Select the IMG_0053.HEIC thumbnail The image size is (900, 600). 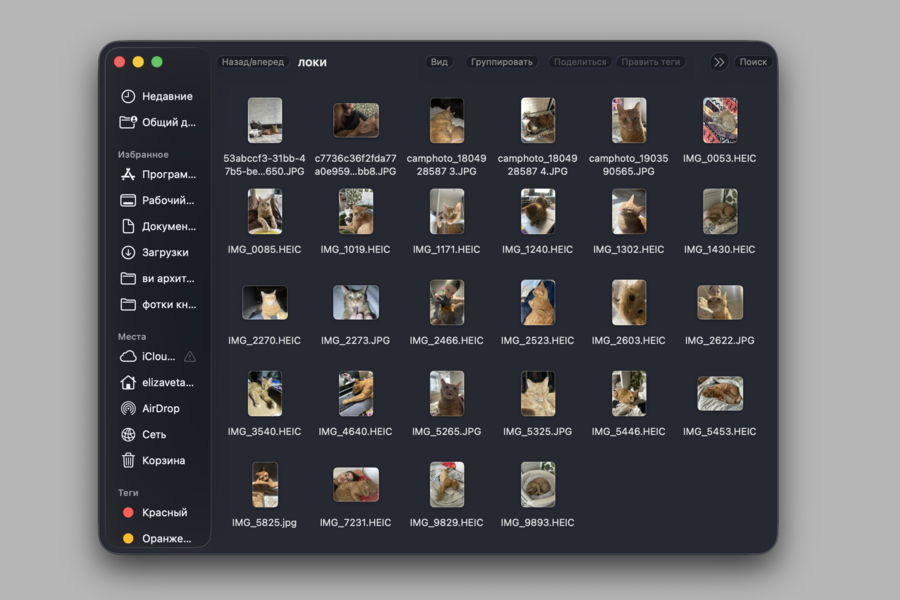pyautogui.click(x=720, y=121)
